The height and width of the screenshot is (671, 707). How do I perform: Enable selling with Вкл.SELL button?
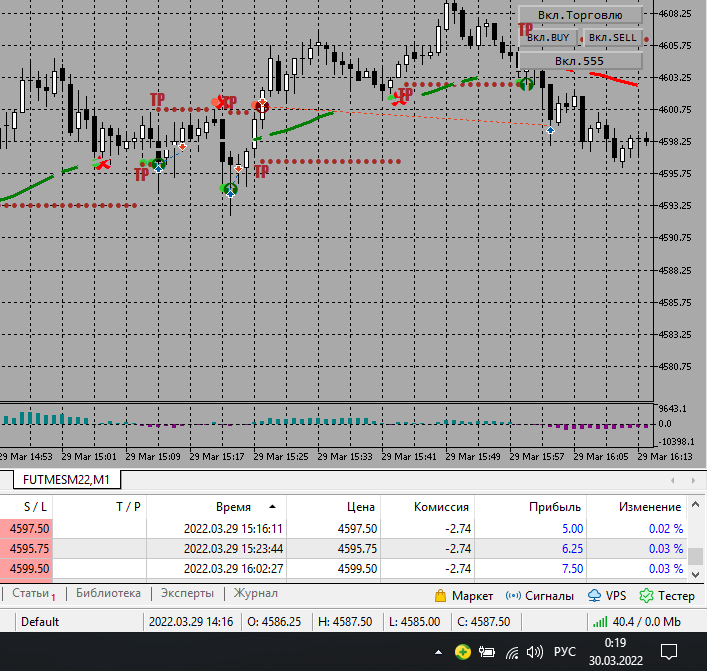click(x=612, y=38)
